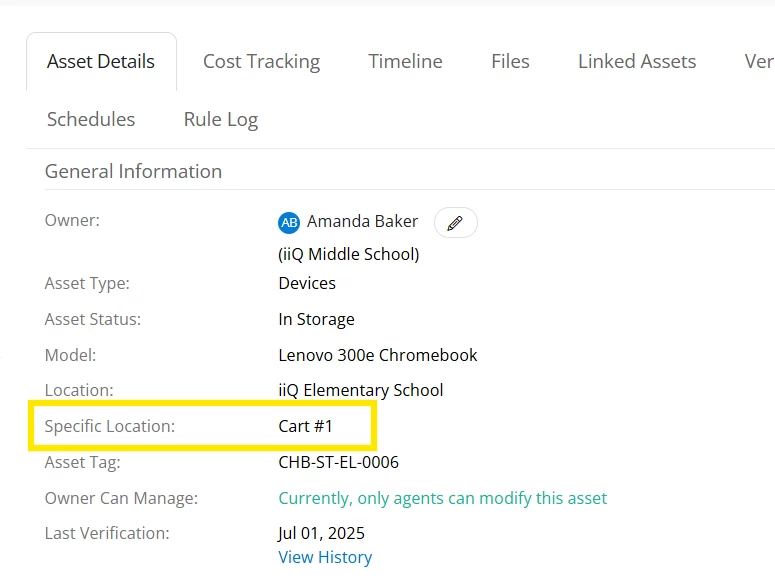This screenshot has width=775, height=587.
Task: Click the Cart #1 specific location value
Action: click(305, 426)
